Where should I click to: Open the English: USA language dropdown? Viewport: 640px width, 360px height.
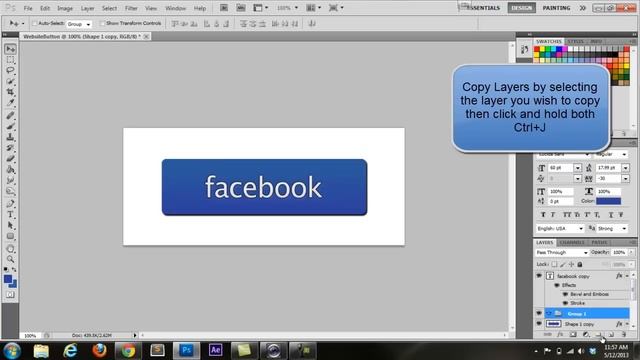point(560,229)
